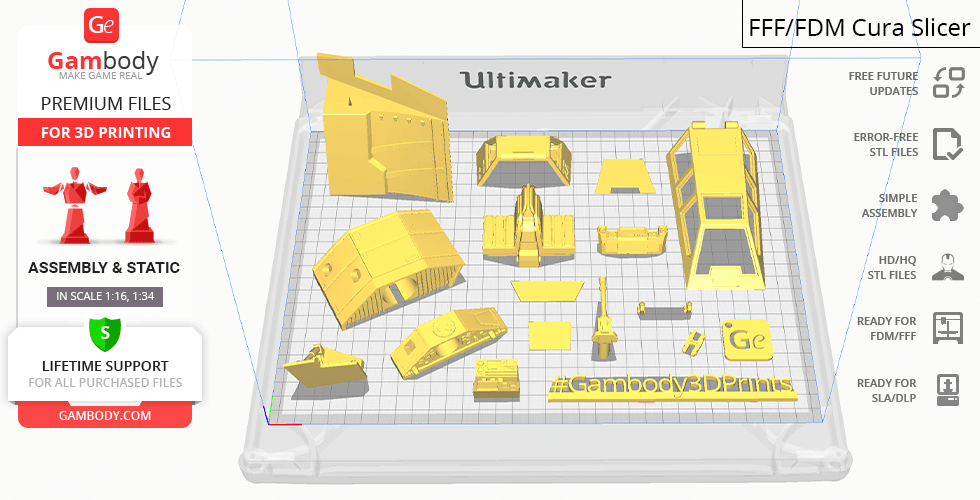The height and width of the screenshot is (500, 980).
Task: Click the green Lifetime Support shield icon
Action: [x=104, y=333]
